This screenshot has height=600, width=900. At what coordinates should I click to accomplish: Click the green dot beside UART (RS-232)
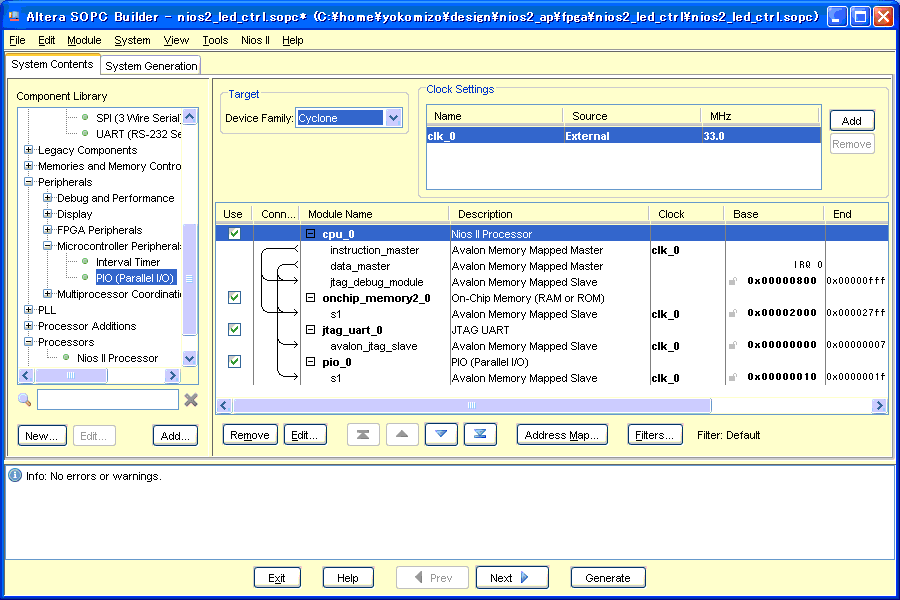pyautogui.click(x=85, y=134)
